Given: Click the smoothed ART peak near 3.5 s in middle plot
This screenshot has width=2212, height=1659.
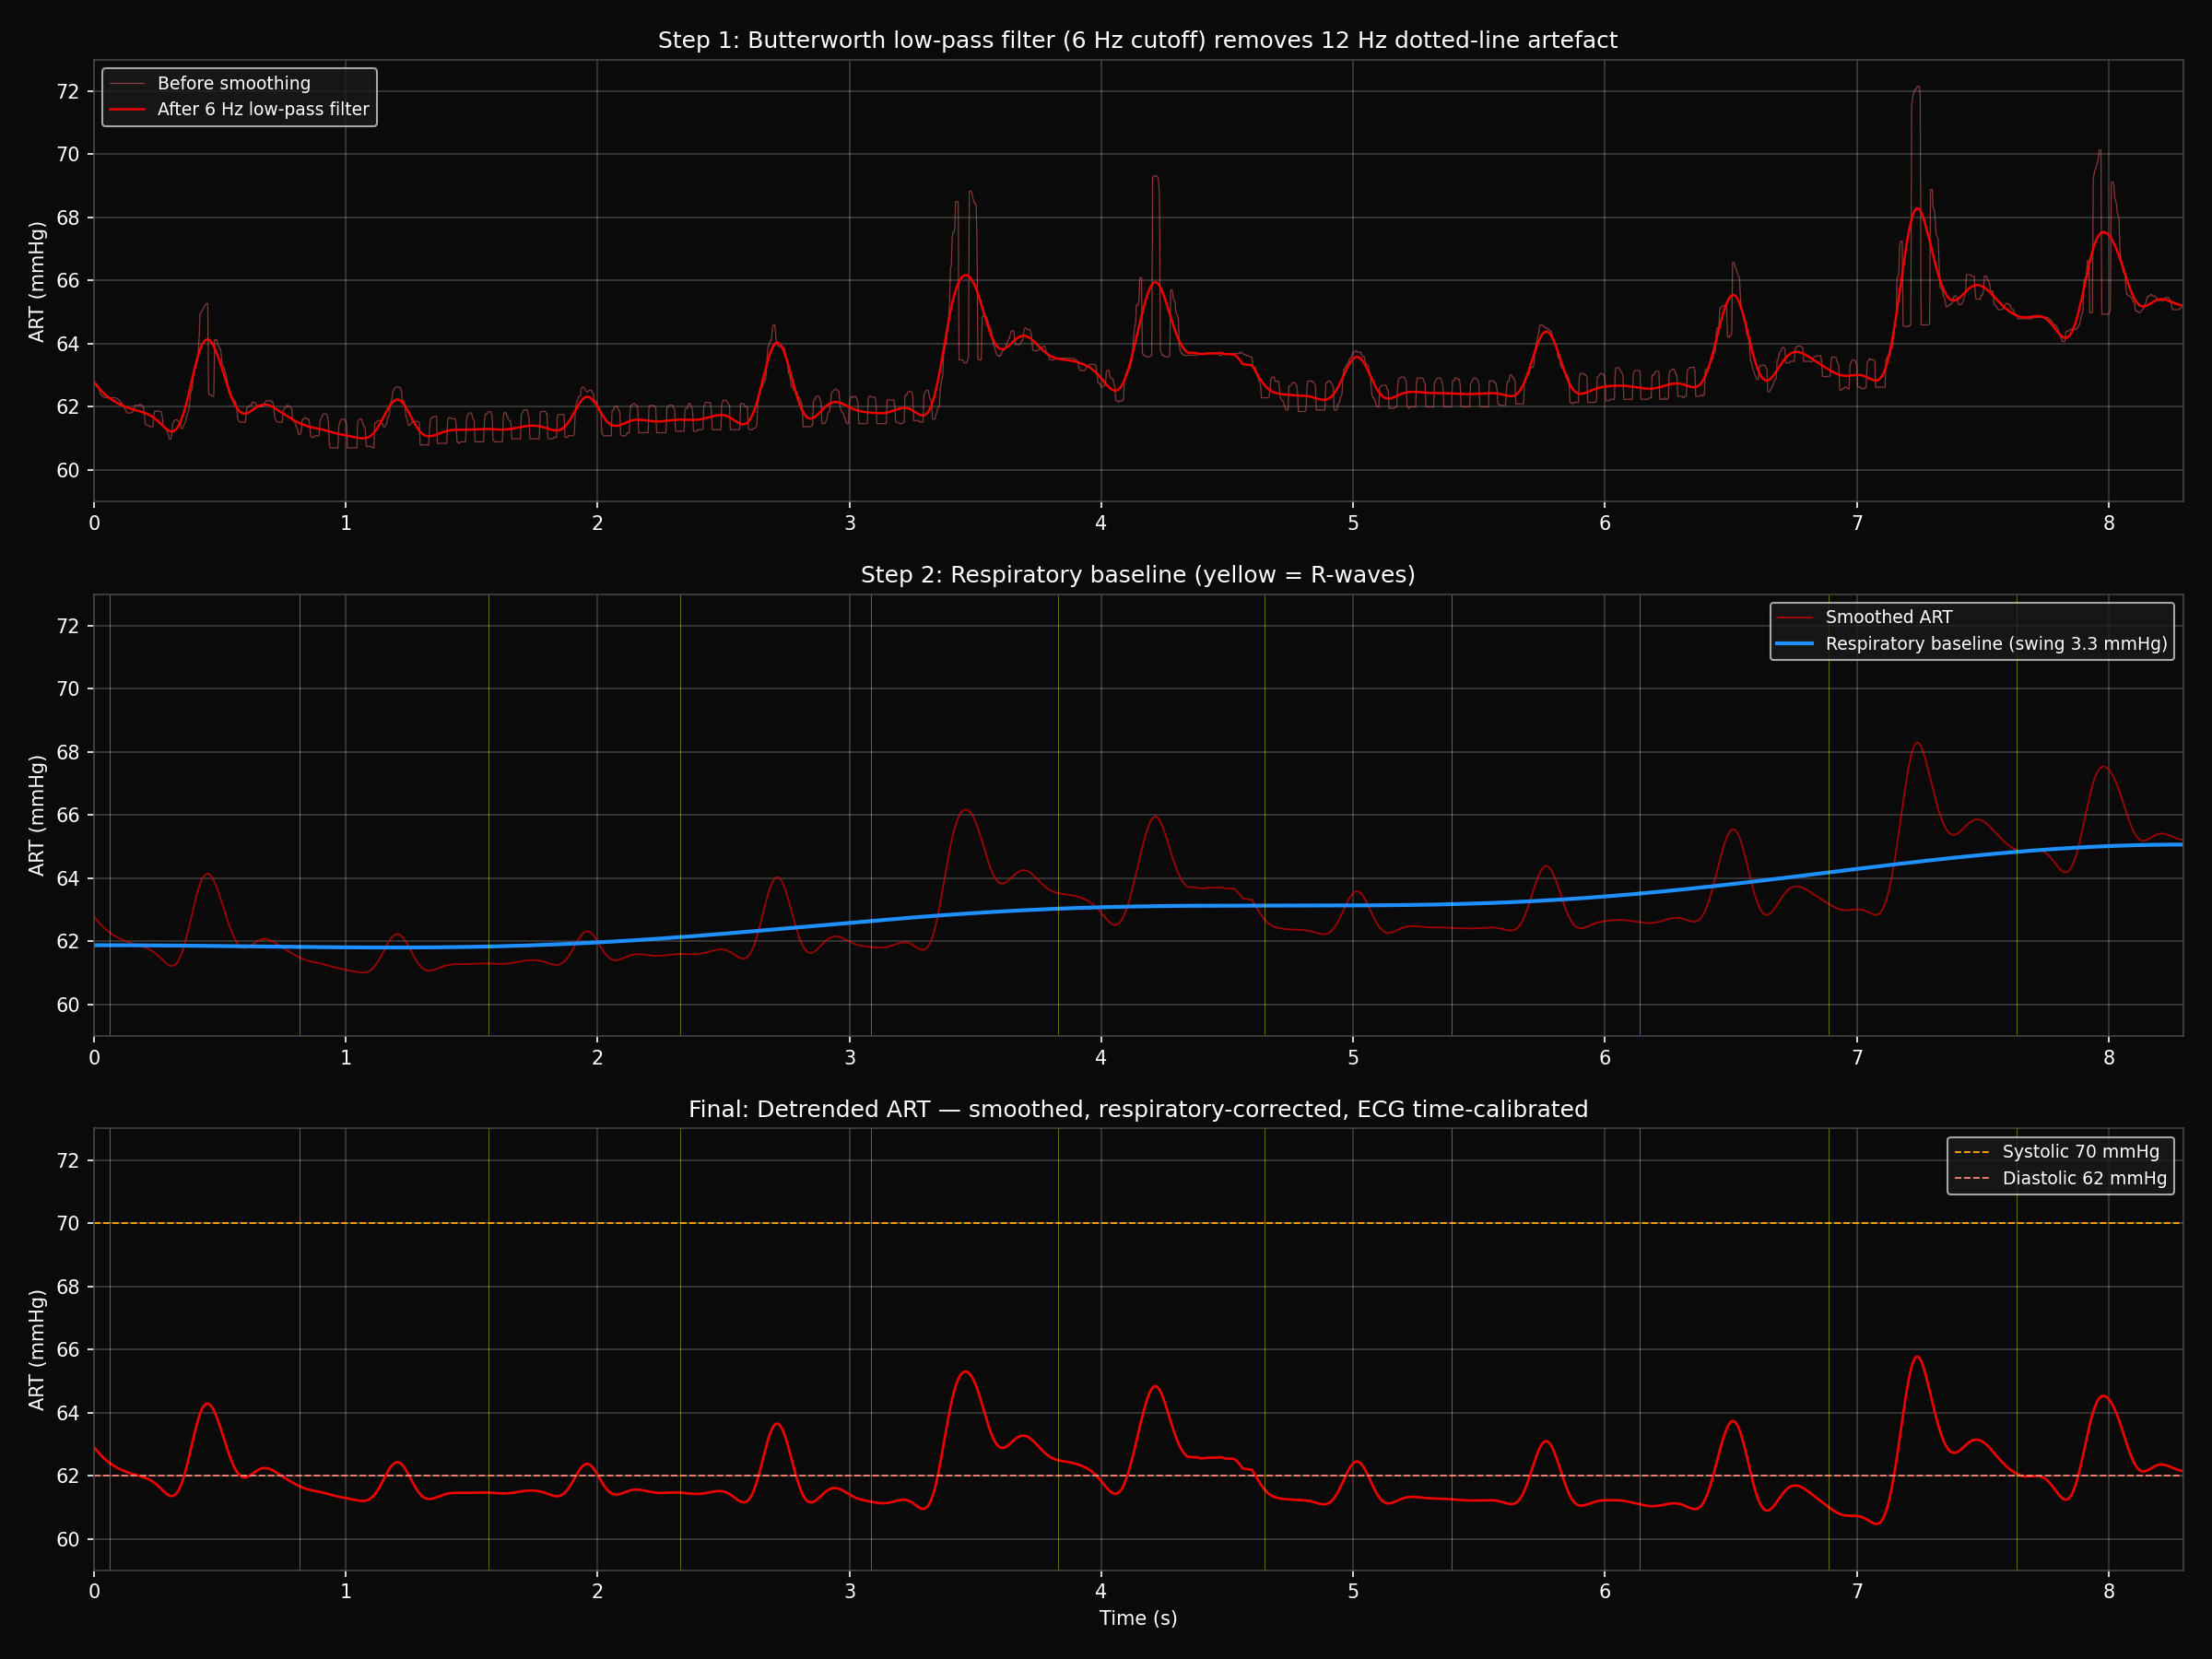Looking at the screenshot, I should pyautogui.click(x=965, y=811).
